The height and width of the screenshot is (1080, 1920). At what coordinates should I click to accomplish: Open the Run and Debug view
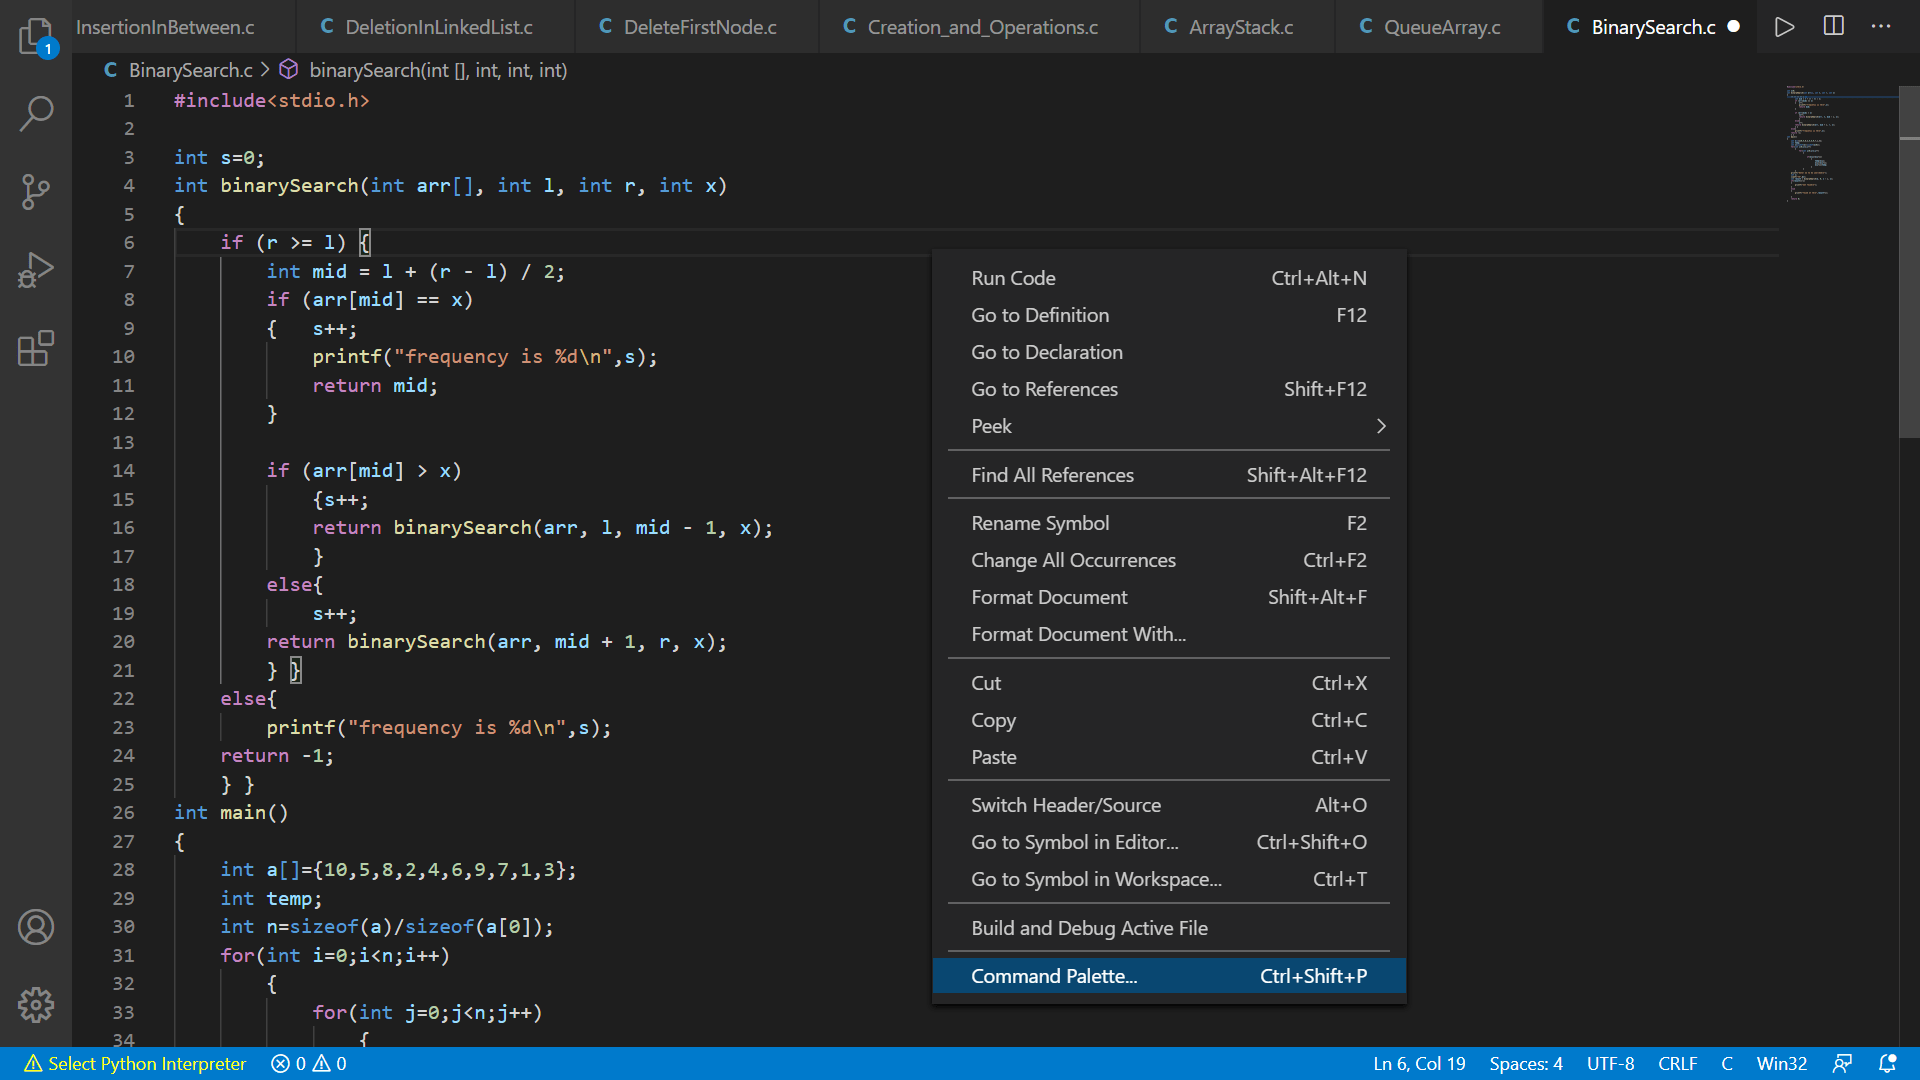pyautogui.click(x=36, y=270)
